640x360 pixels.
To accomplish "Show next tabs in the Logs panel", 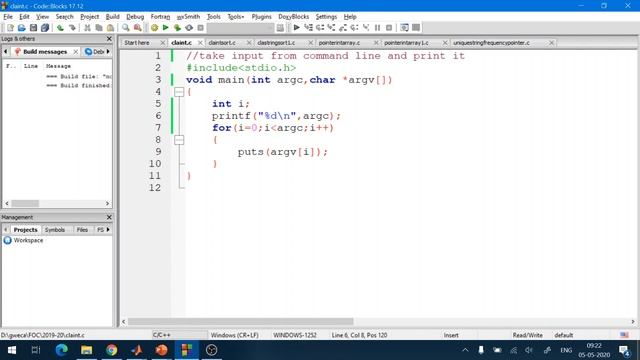I will pos(108,51).
